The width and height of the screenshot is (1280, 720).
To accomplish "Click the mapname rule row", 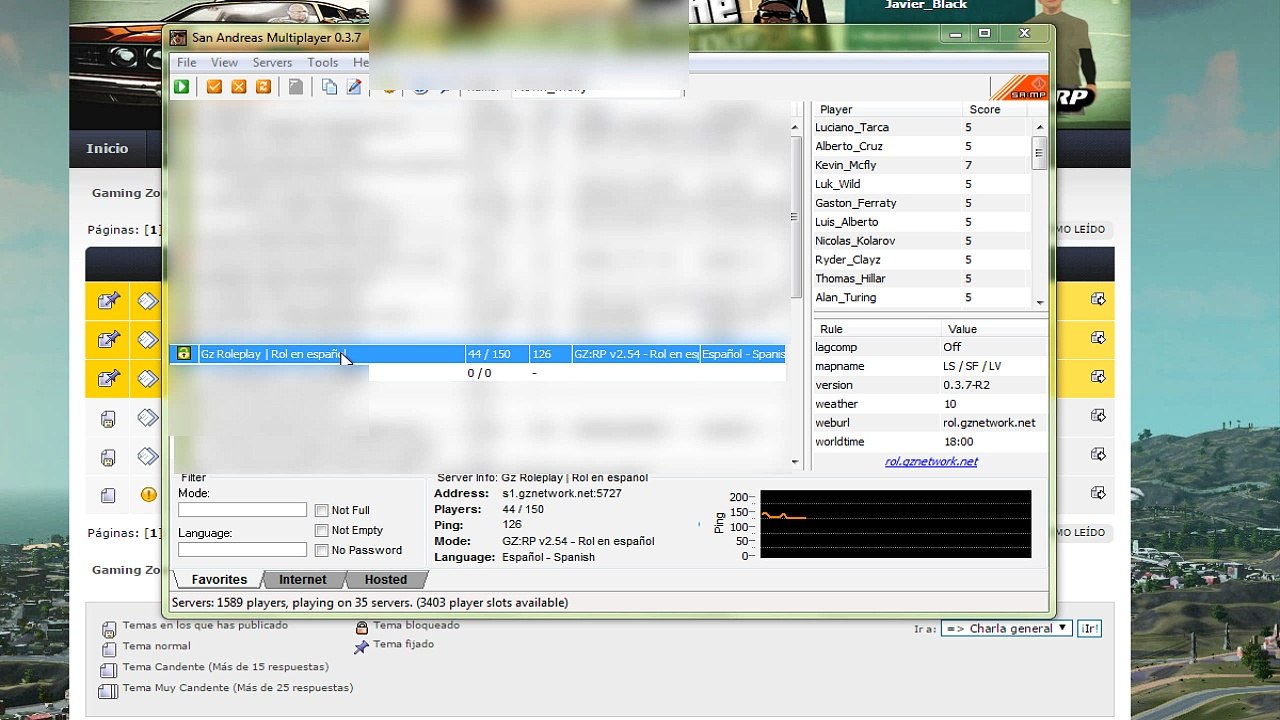I will [x=931, y=367].
